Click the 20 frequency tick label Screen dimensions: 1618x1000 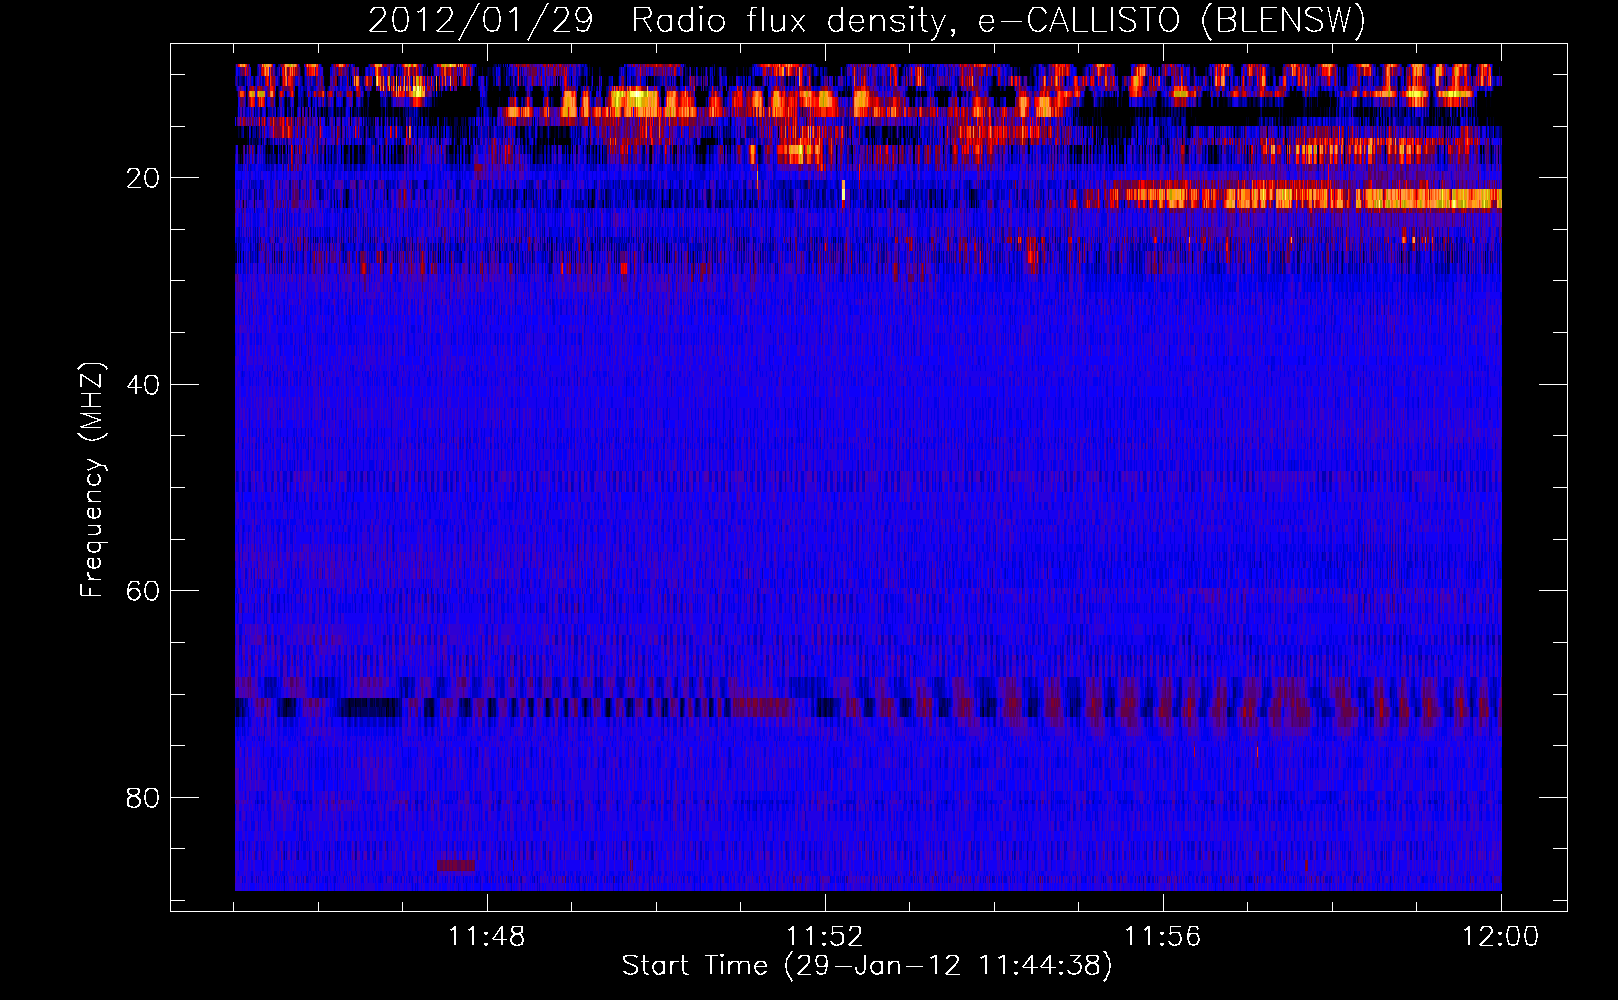tap(143, 178)
